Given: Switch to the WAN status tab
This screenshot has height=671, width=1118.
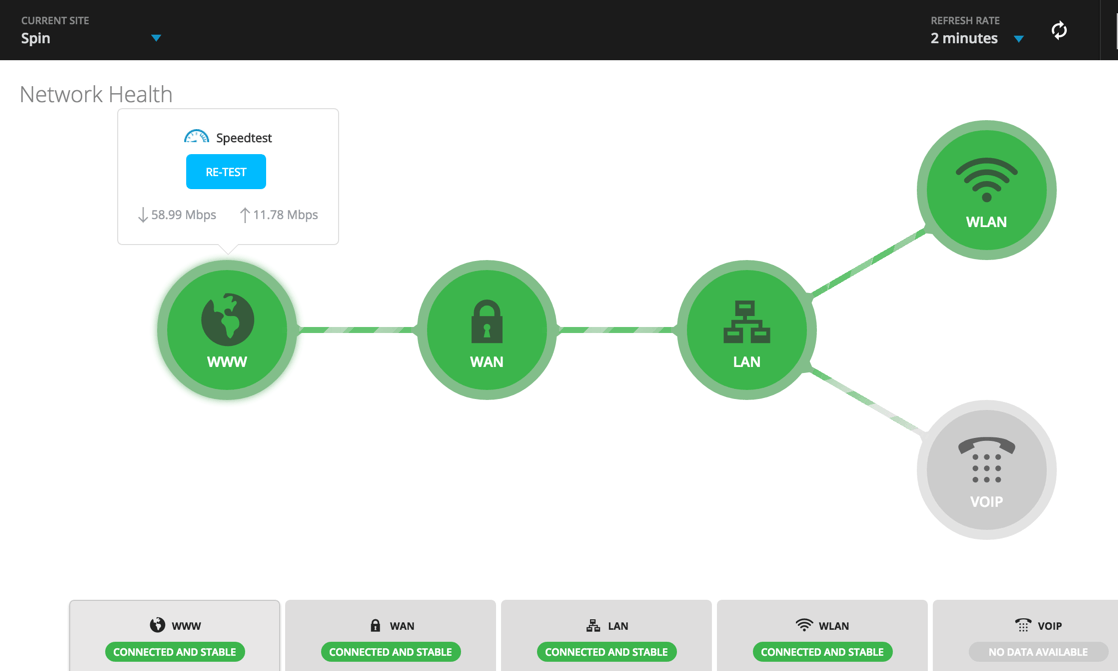Looking at the screenshot, I should (x=391, y=635).
